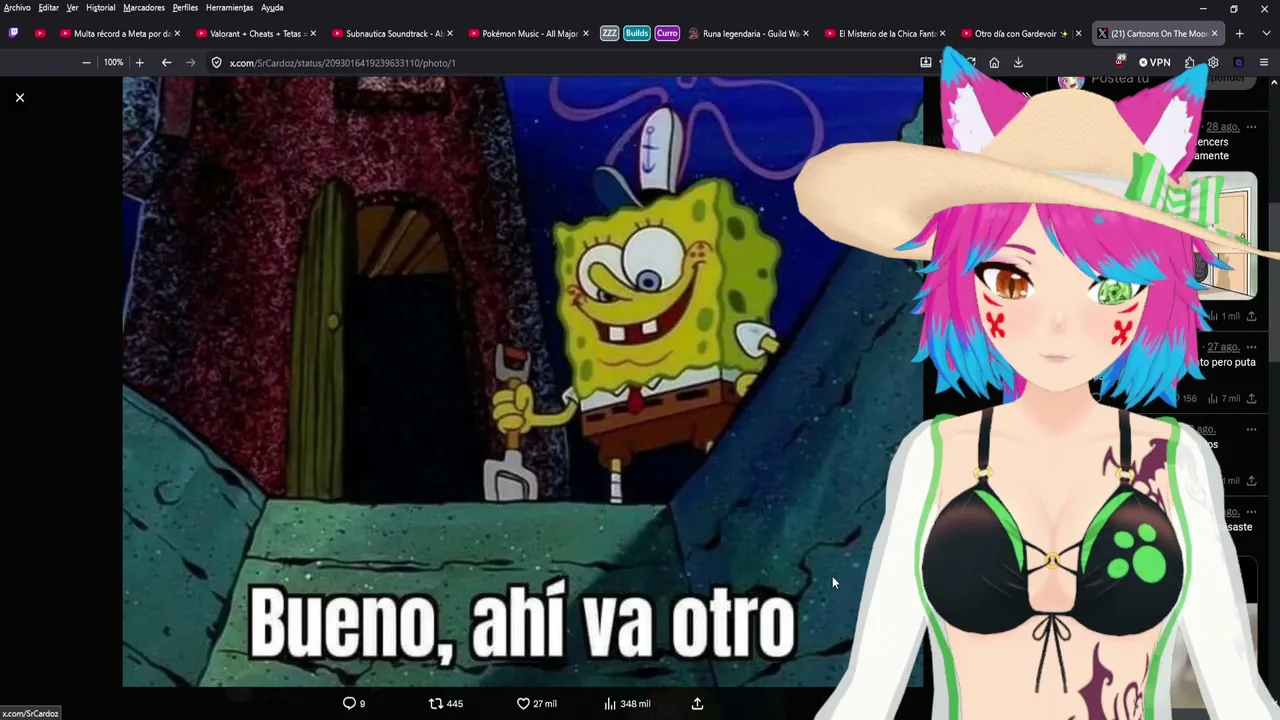Open a new browser tab
1280x720 pixels.
[x=1239, y=33]
